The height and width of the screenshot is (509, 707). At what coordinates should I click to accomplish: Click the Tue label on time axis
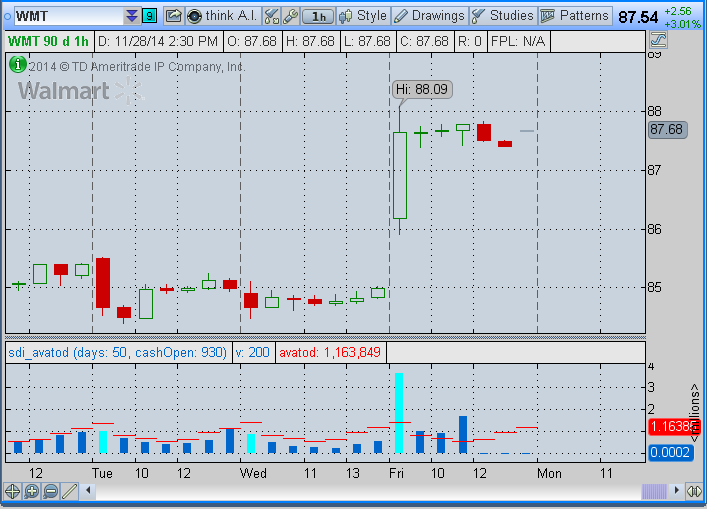pos(102,473)
